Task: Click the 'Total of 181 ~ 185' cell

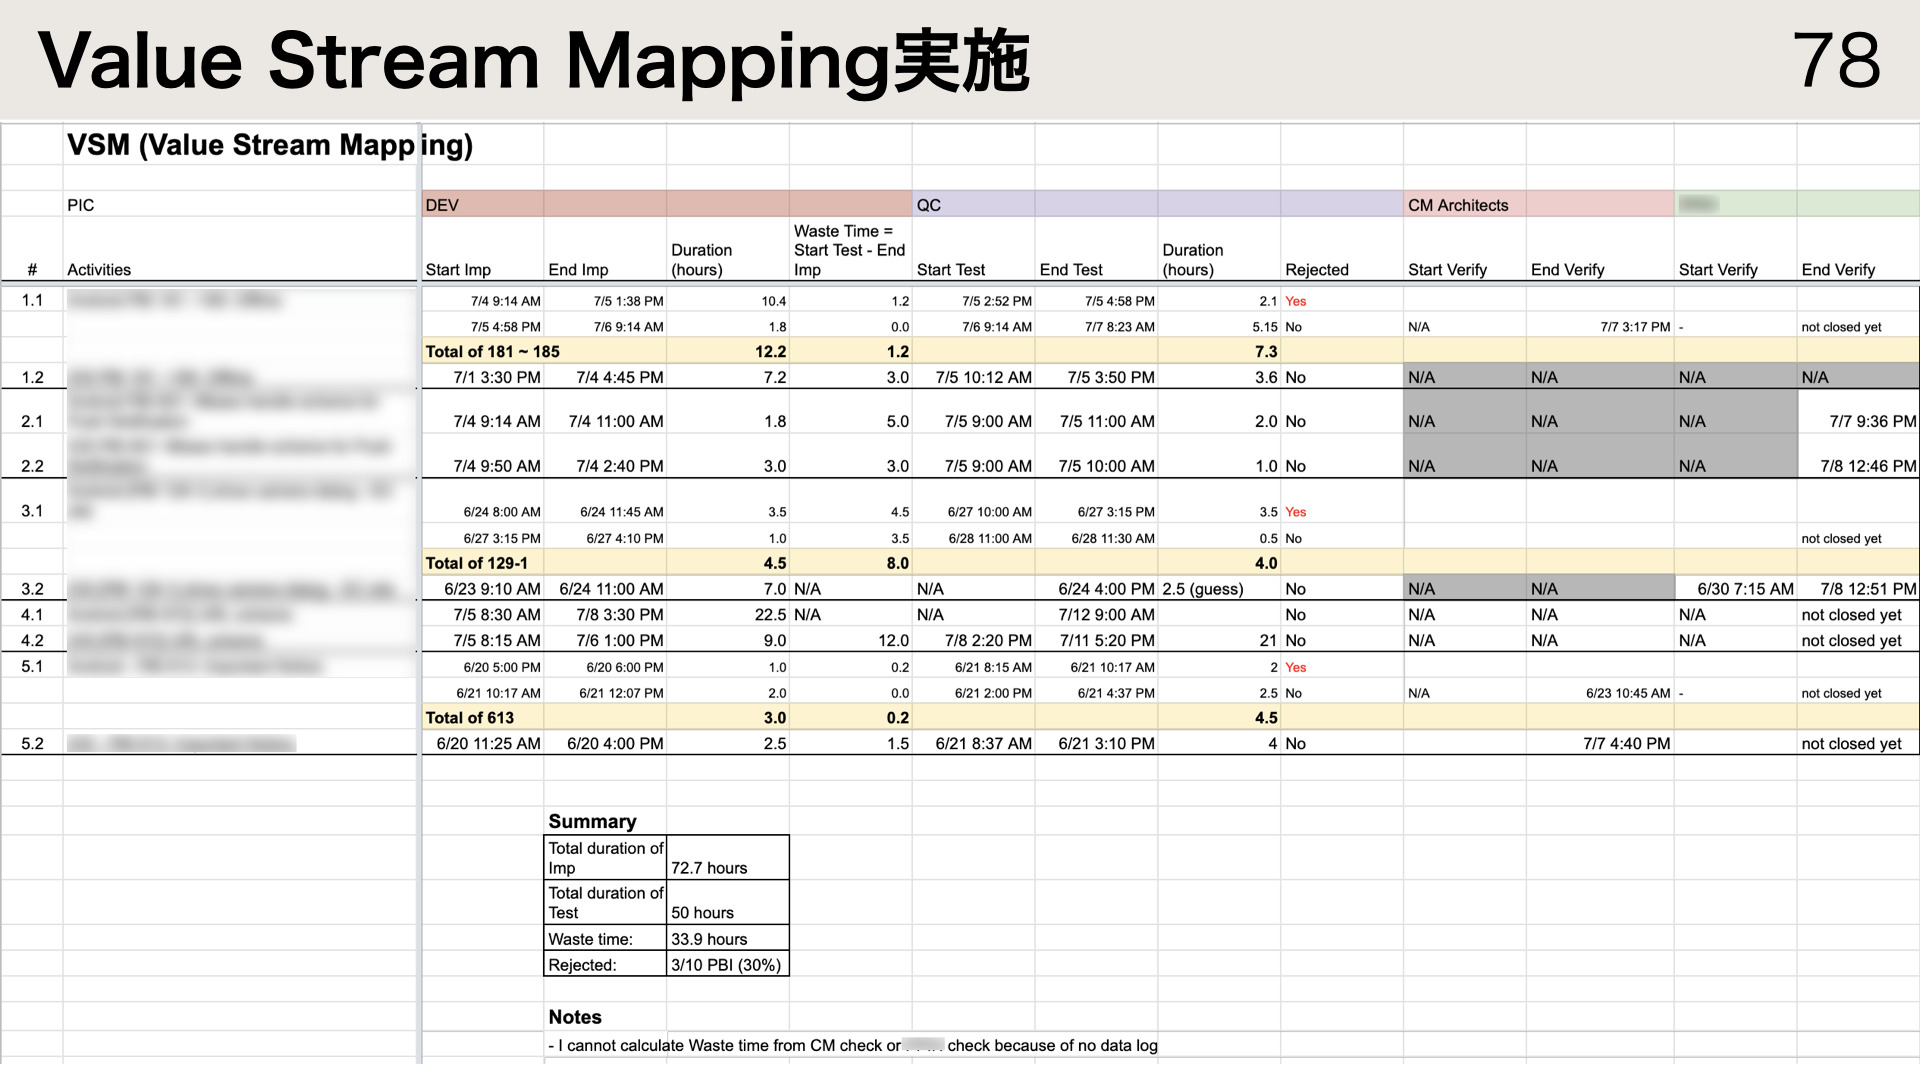Action: pyautogui.click(x=492, y=352)
